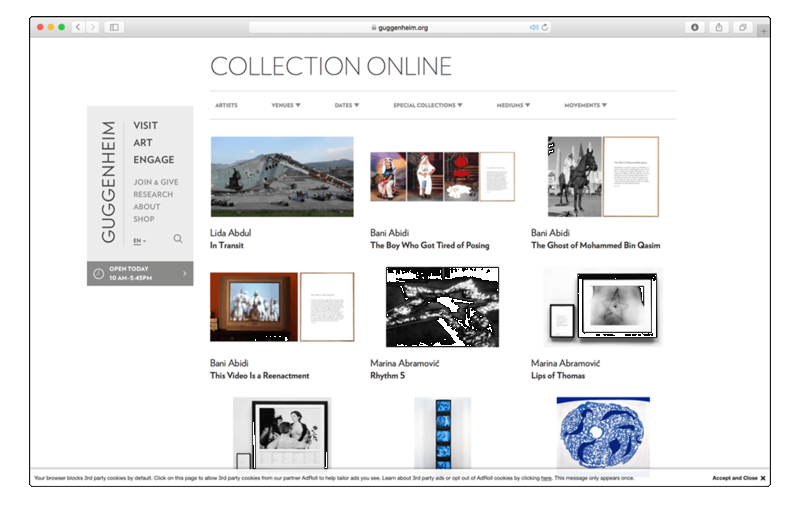The height and width of the screenshot is (529, 800).
Task: Click the Safari share icon
Action: pos(719,27)
